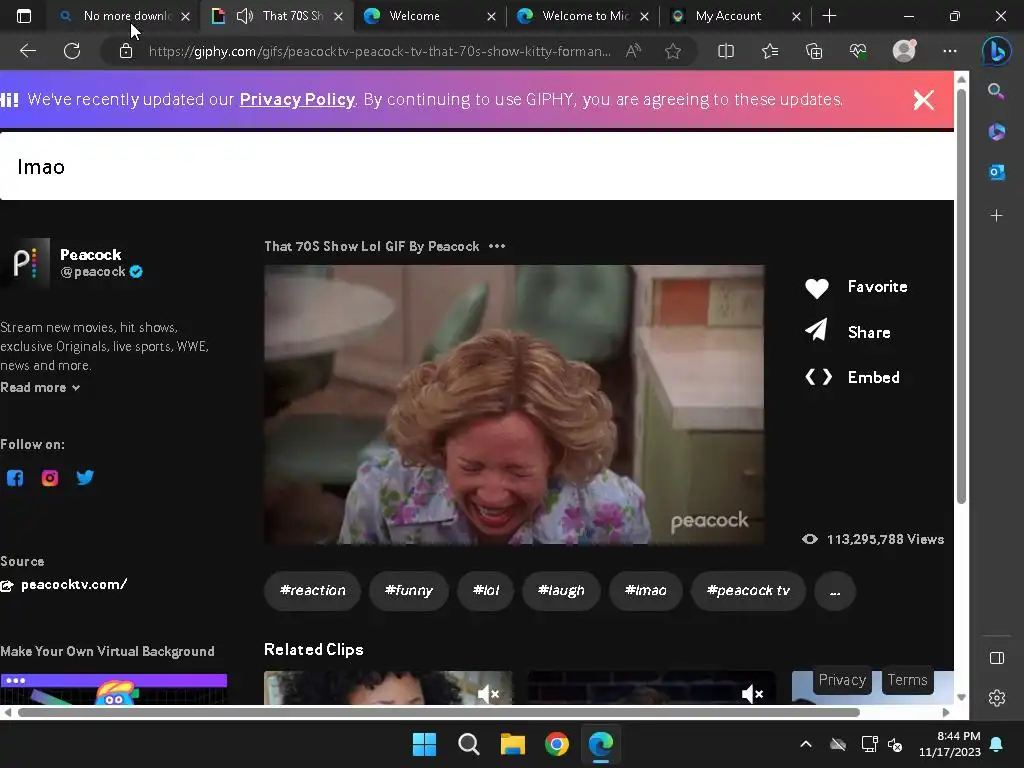Open Peacock's Twitter page icon
This screenshot has height=768, width=1024.
tap(85, 478)
